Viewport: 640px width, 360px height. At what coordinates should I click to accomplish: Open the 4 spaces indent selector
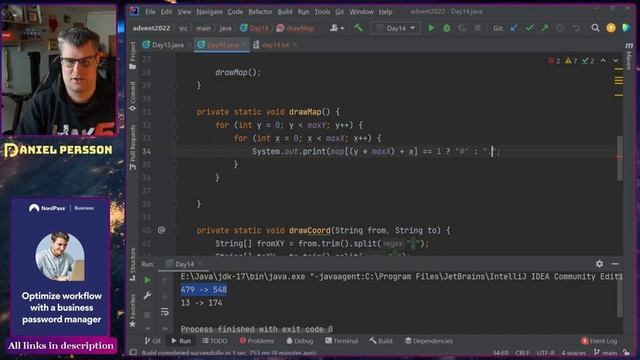point(574,352)
